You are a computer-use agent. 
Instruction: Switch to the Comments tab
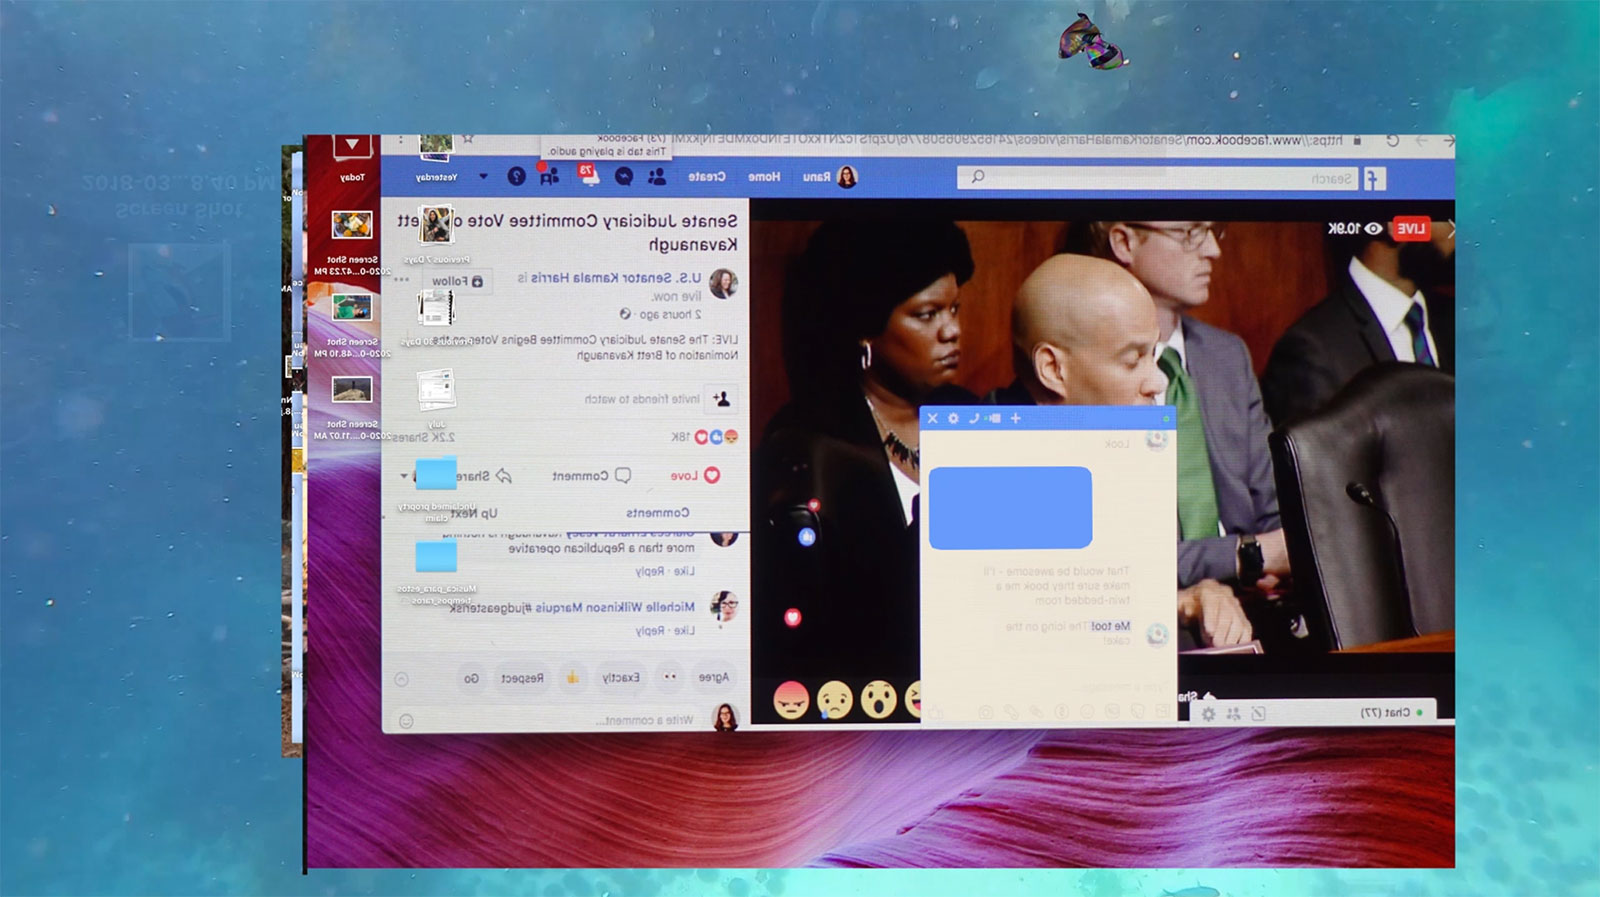(x=657, y=513)
